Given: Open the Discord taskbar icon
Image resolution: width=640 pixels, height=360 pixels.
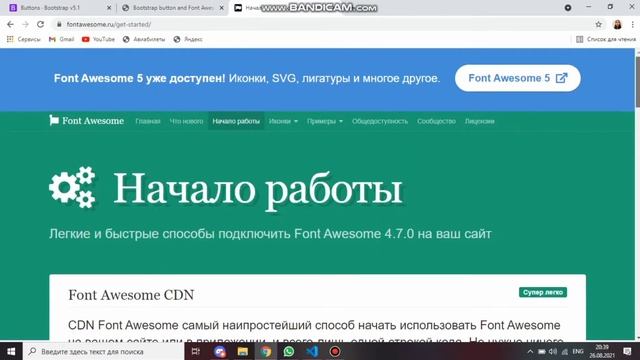Looking at the screenshot, I should click(x=220, y=351).
